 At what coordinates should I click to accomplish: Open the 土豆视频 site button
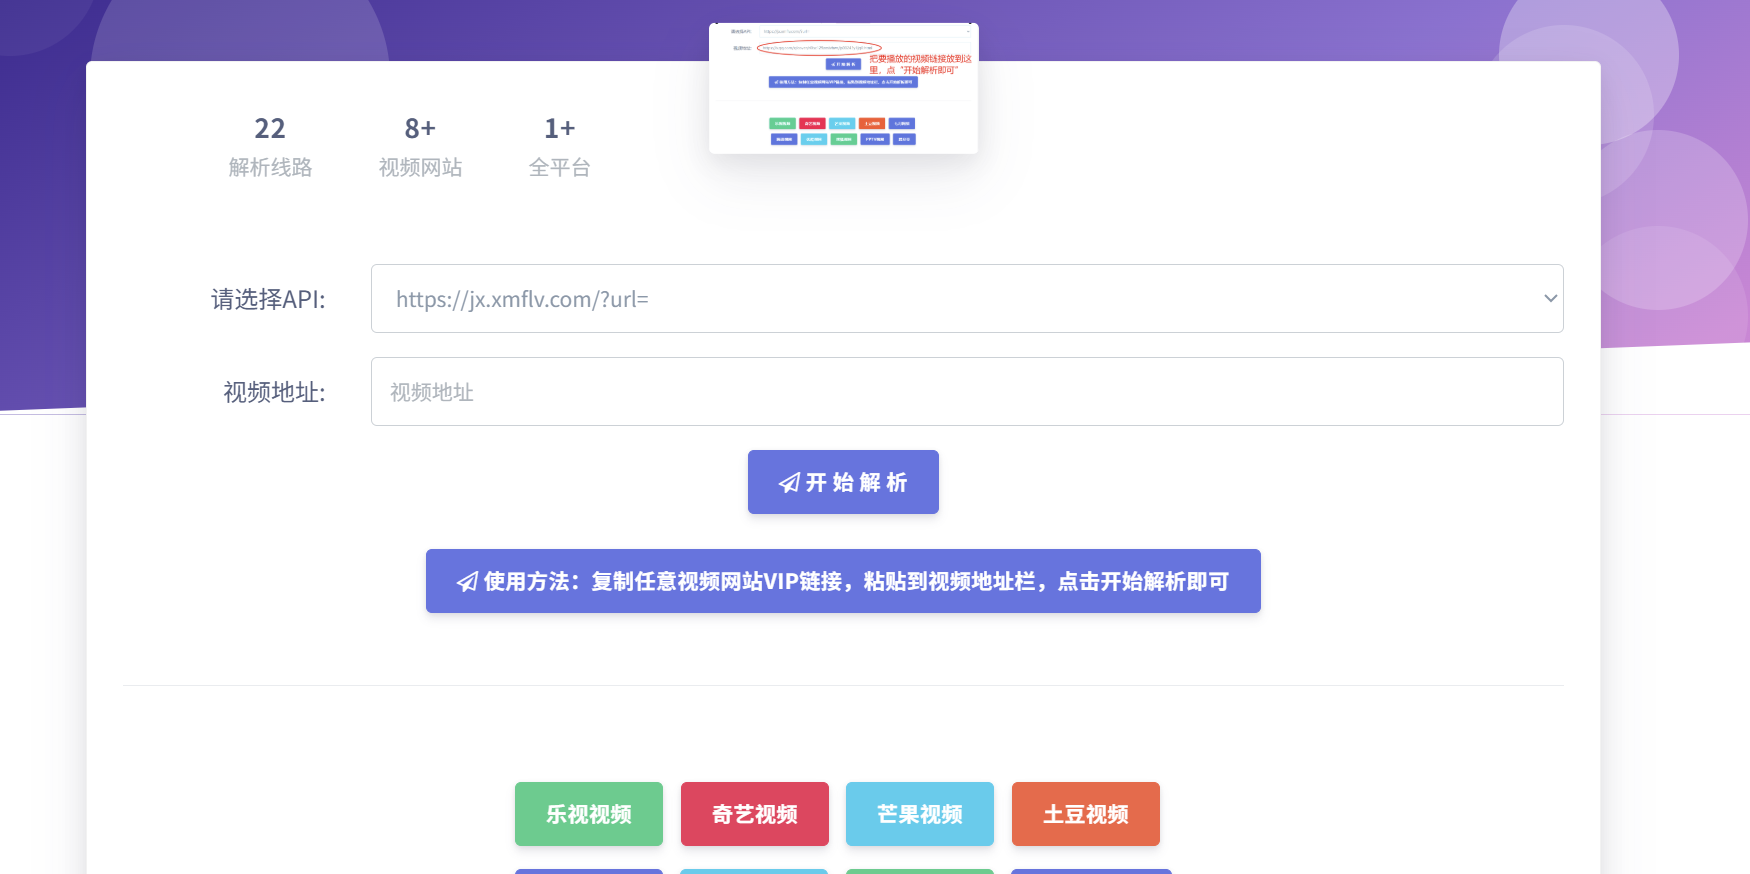pos(1086,814)
